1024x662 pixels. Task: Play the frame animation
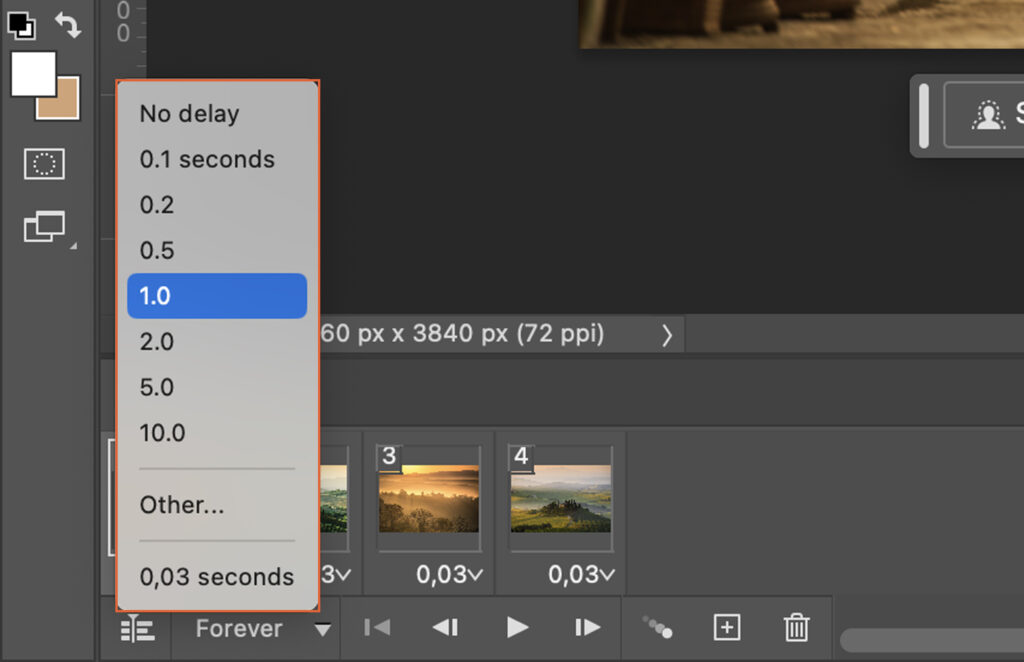[x=517, y=628]
